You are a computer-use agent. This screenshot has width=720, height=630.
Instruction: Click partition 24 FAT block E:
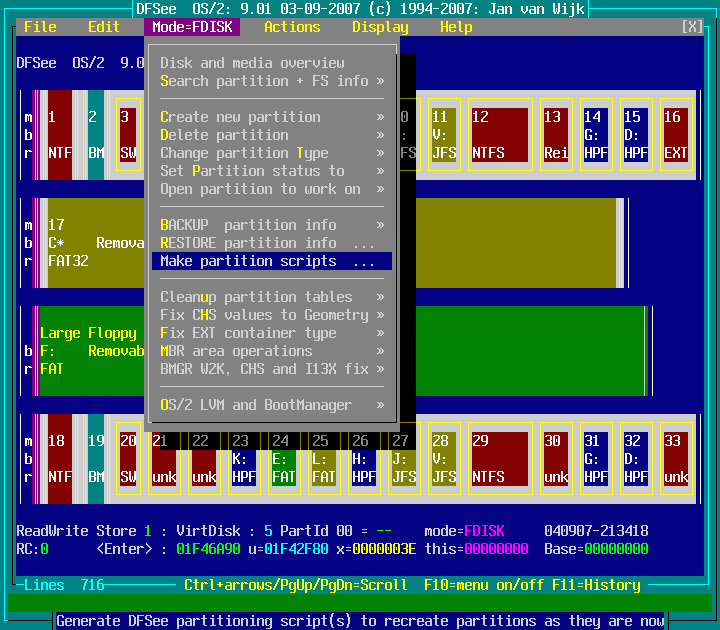tap(284, 458)
